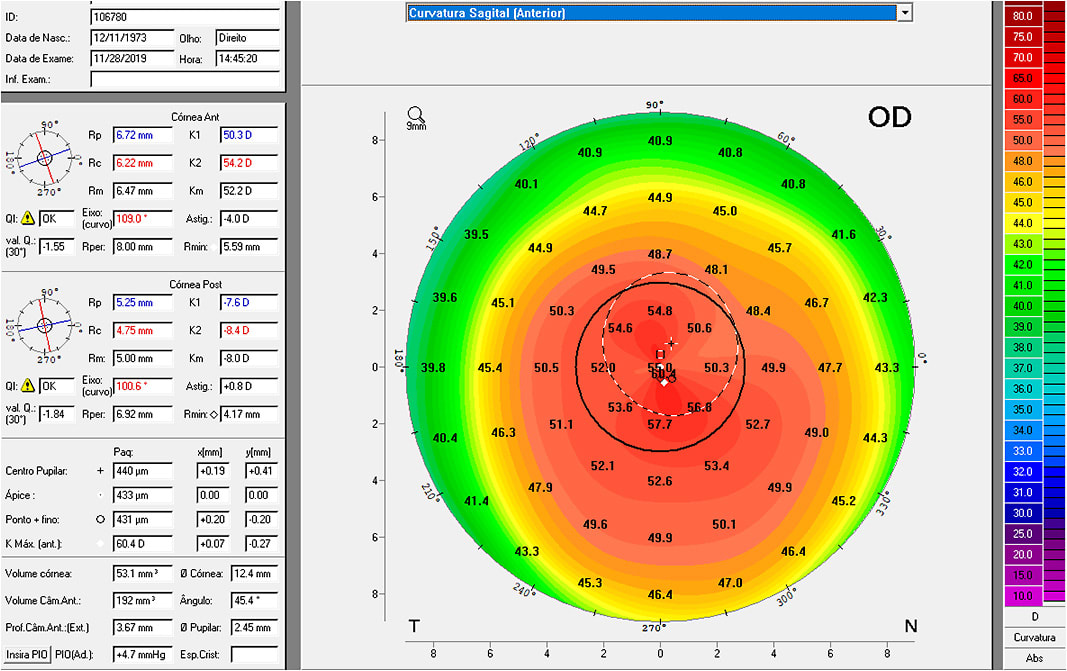Click the 47.0 reading near map bottom
The image size is (1067, 671).
click(730, 583)
